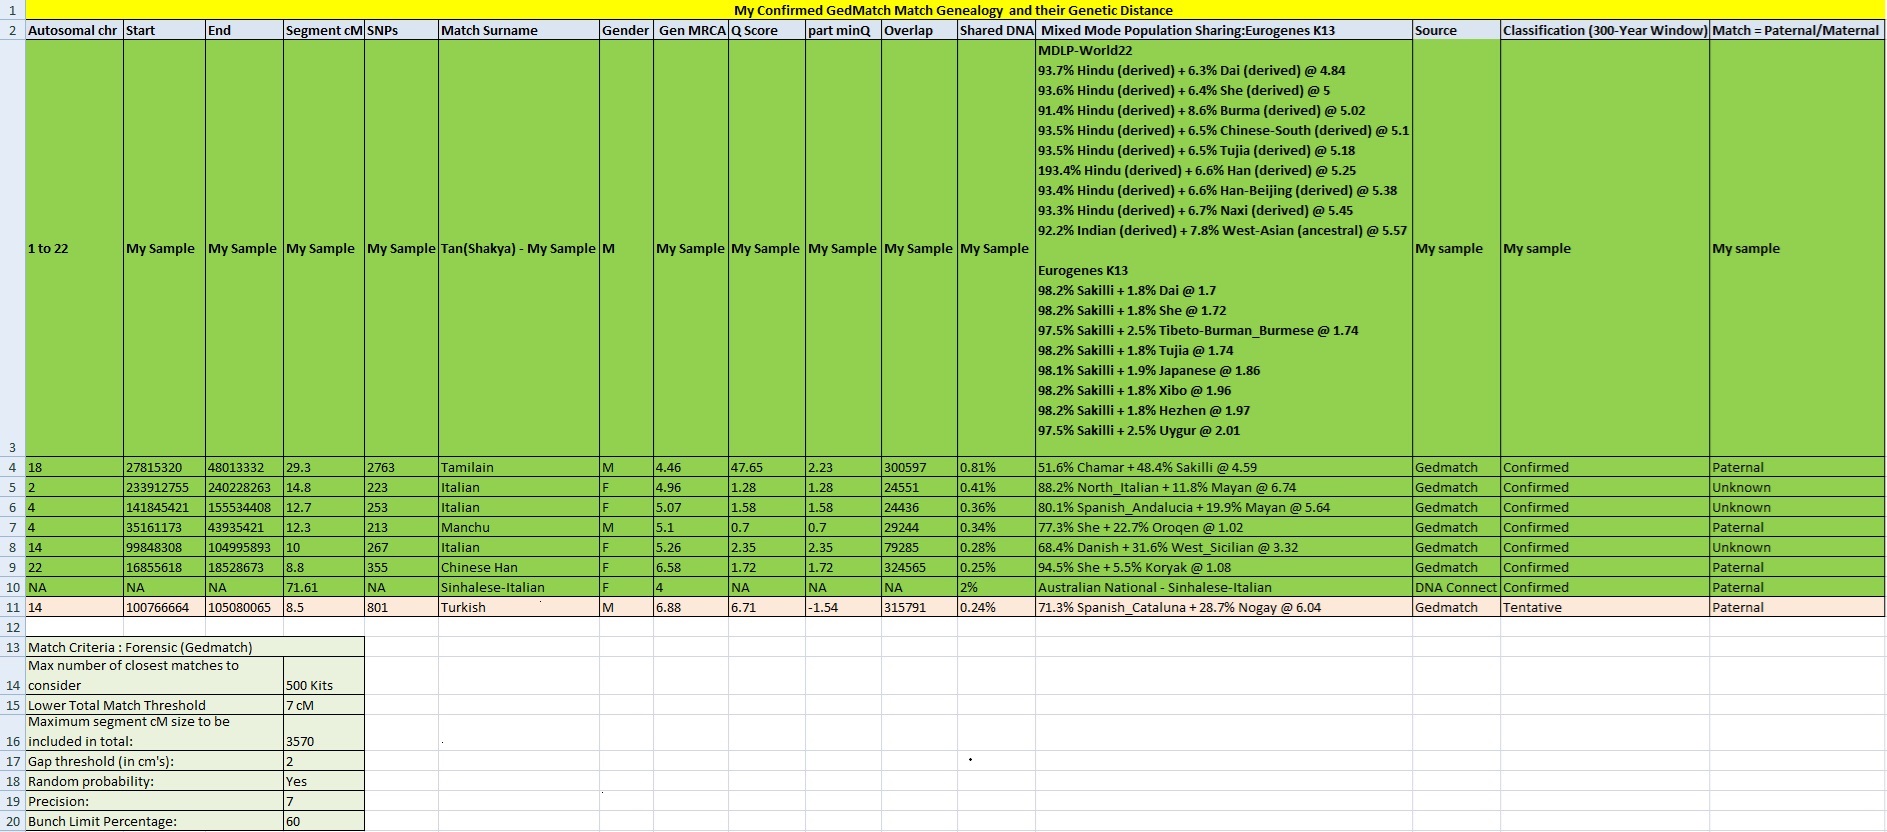The height and width of the screenshot is (832, 1887).
Task: Click the '77.3% She + 22.7% Oroqen' cell
Action: tap(1224, 527)
